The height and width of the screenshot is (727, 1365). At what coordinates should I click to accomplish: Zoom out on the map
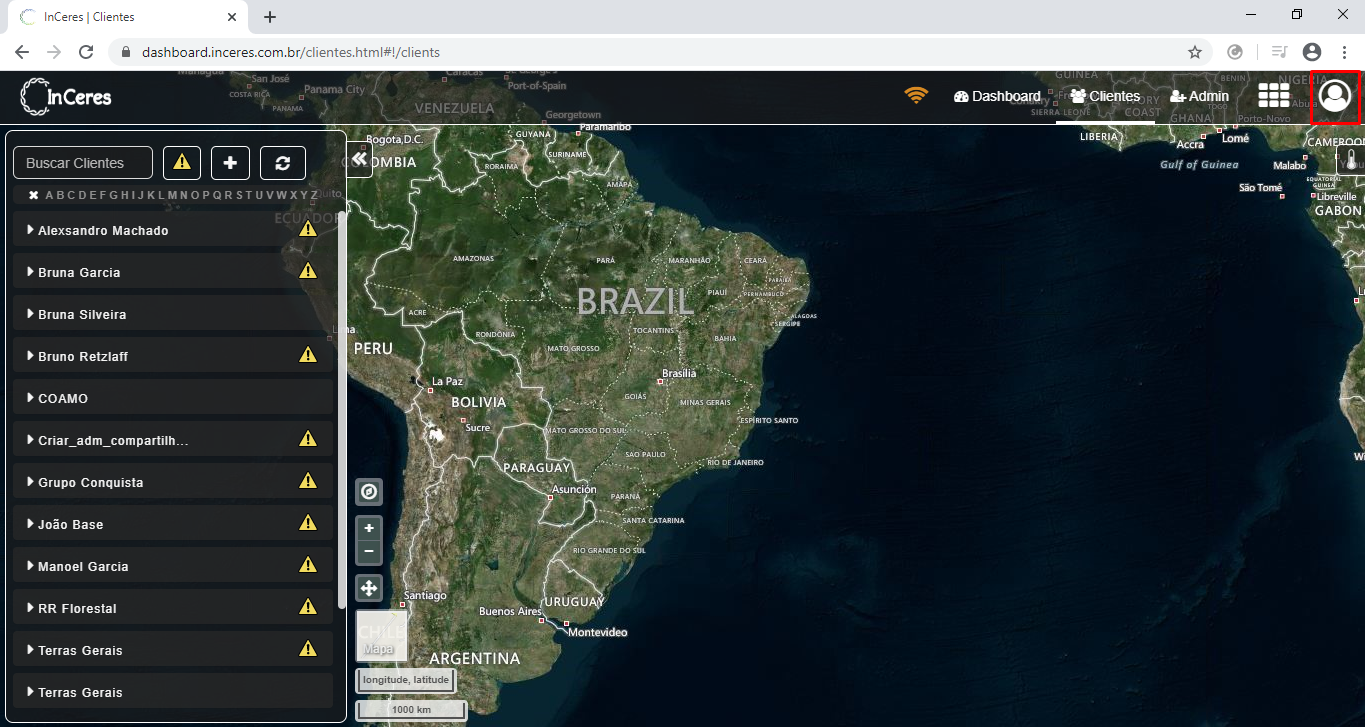pyautogui.click(x=369, y=551)
